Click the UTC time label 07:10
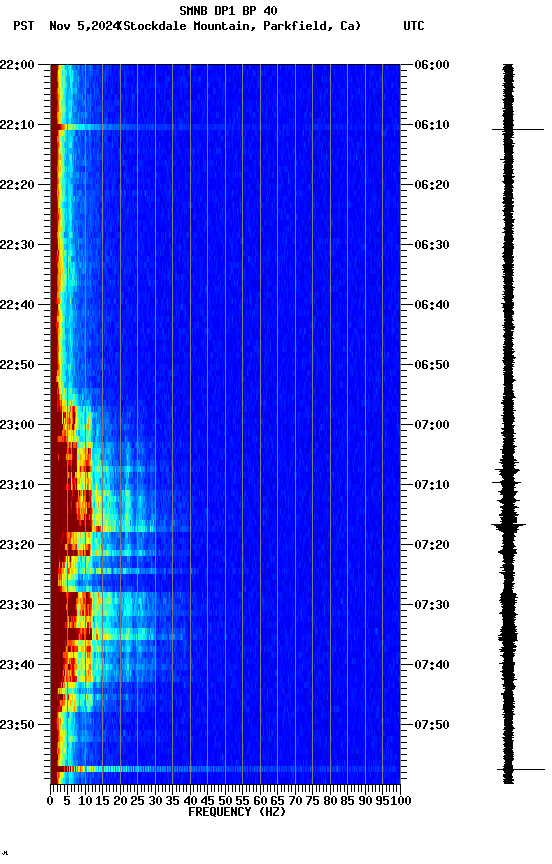The height and width of the screenshot is (864, 552). 431,485
